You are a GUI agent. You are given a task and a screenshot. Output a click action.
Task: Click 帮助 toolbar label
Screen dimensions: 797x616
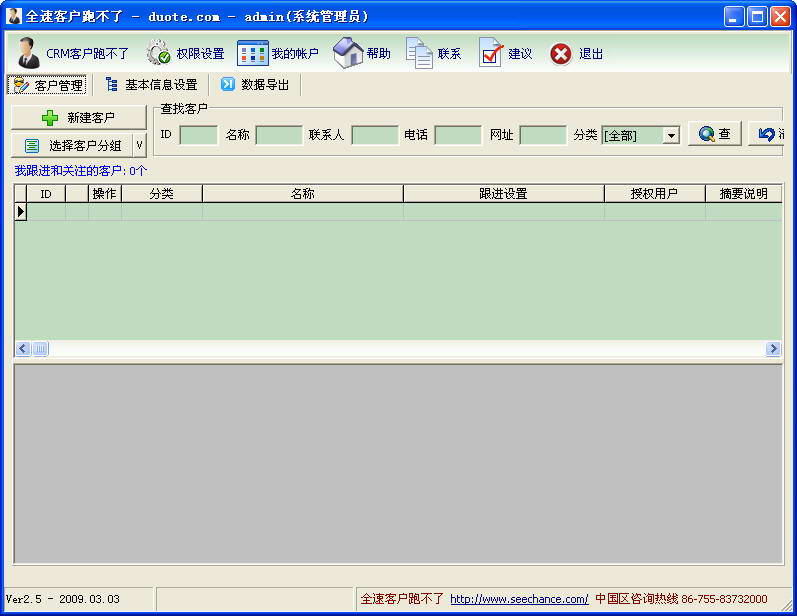[379, 54]
